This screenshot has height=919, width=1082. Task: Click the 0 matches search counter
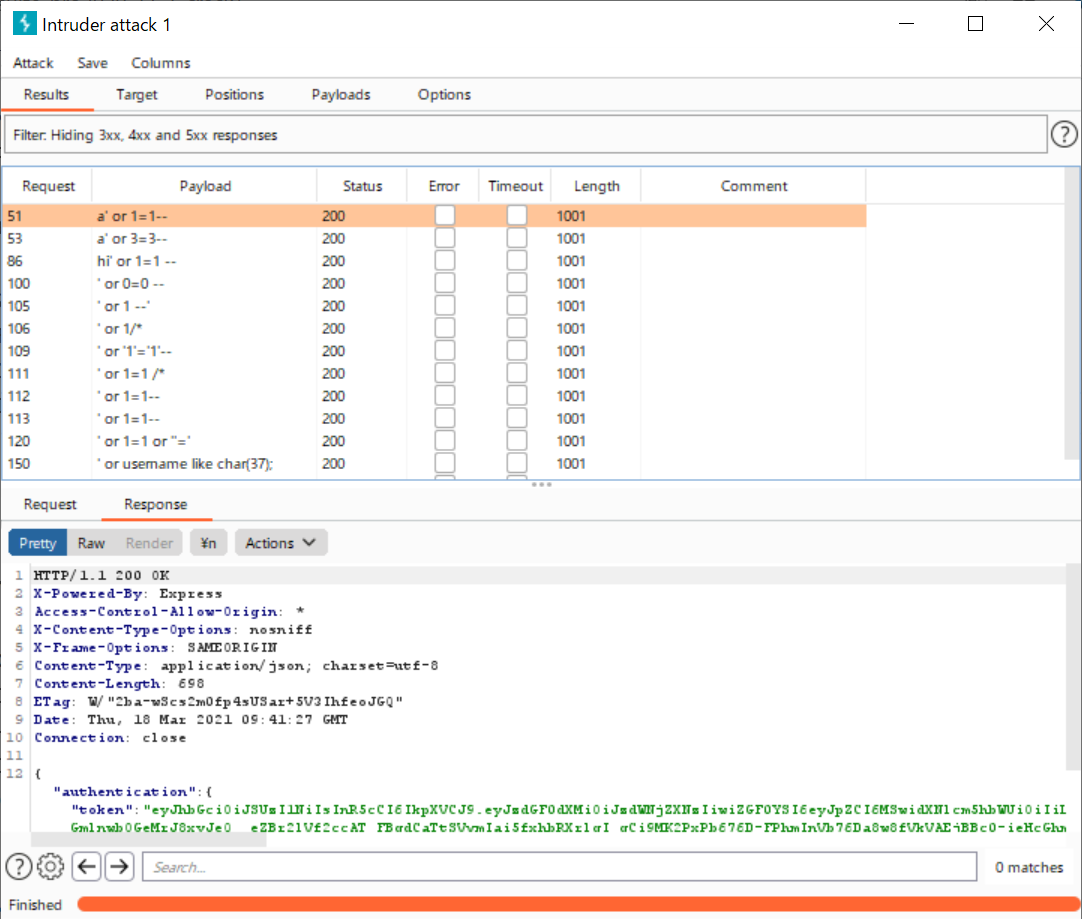click(x=1029, y=867)
